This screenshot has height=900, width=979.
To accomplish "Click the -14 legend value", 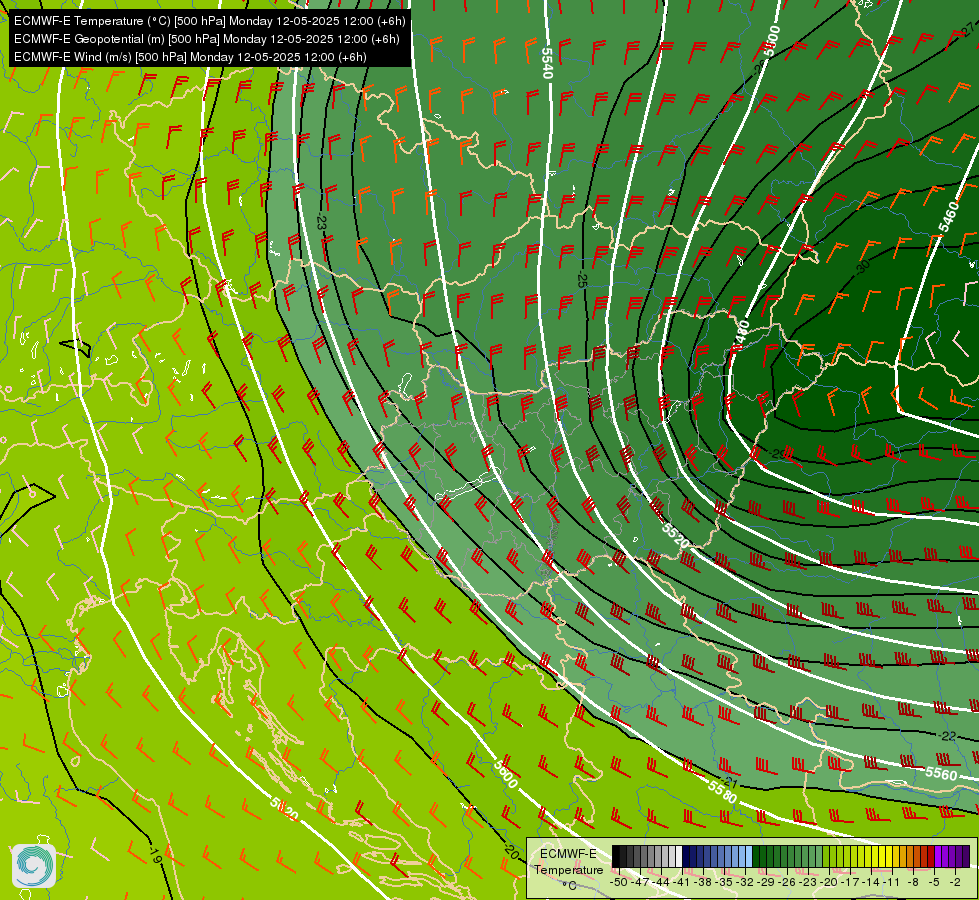I will (x=871, y=882).
